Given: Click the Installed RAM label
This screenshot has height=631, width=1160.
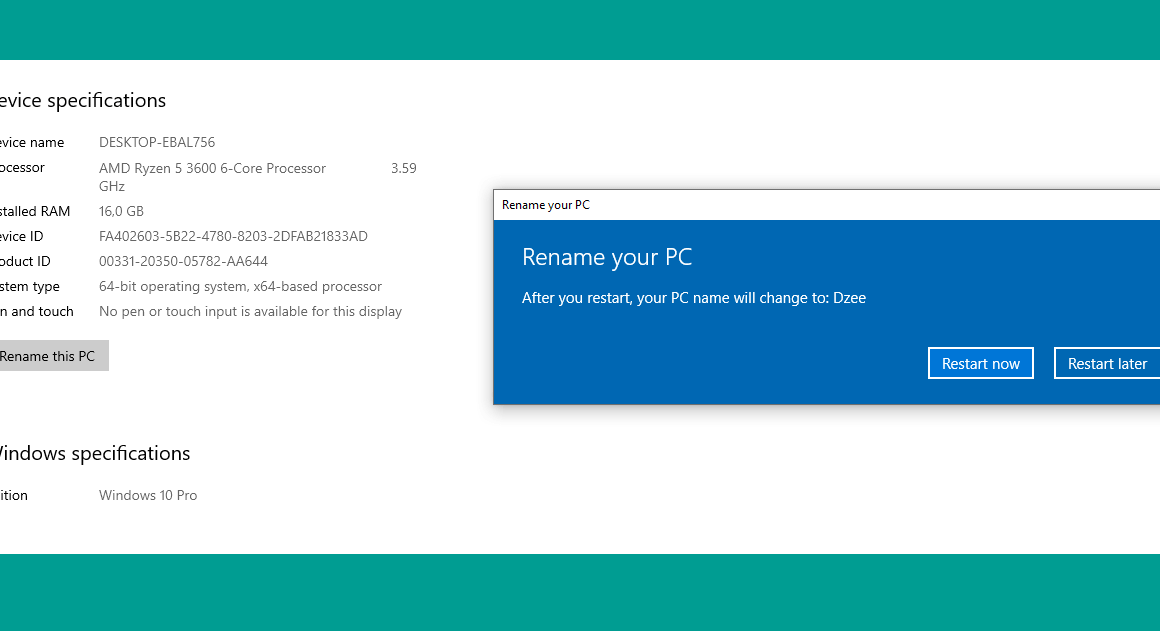Looking at the screenshot, I should pyautogui.click(x=35, y=211).
